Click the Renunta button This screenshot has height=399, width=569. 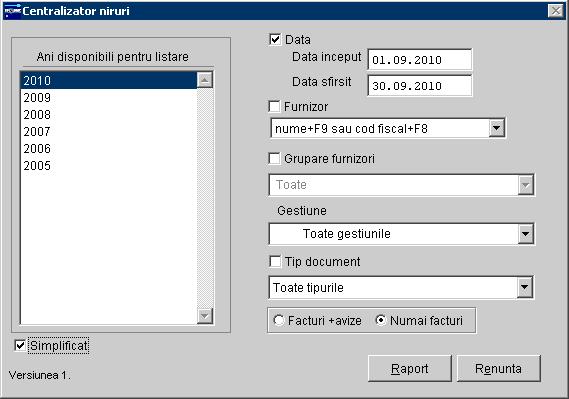click(x=499, y=369)
